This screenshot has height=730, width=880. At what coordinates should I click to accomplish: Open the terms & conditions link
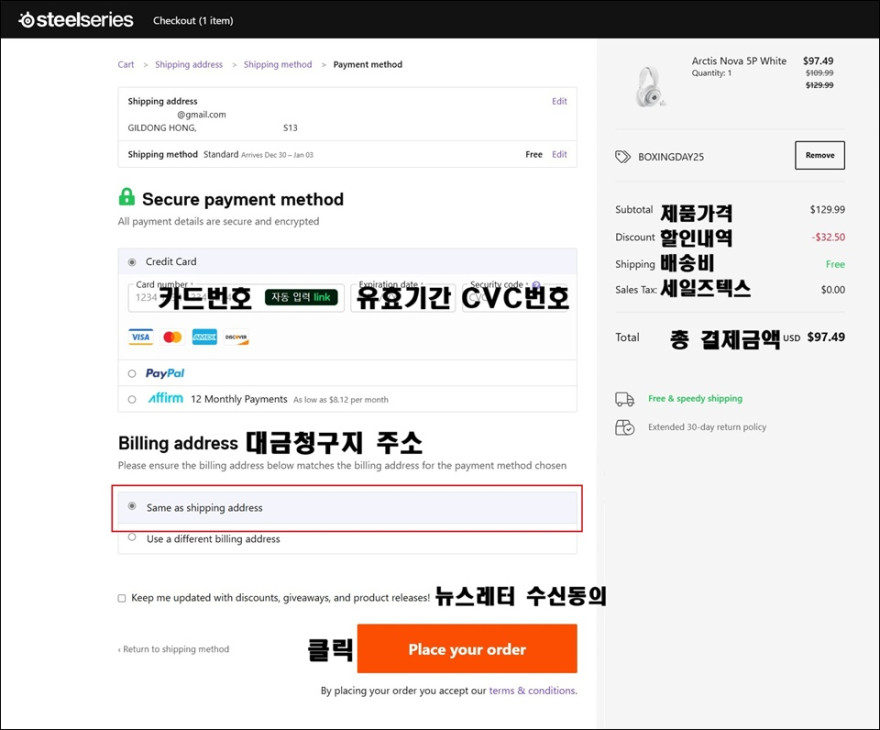[532, 691]
